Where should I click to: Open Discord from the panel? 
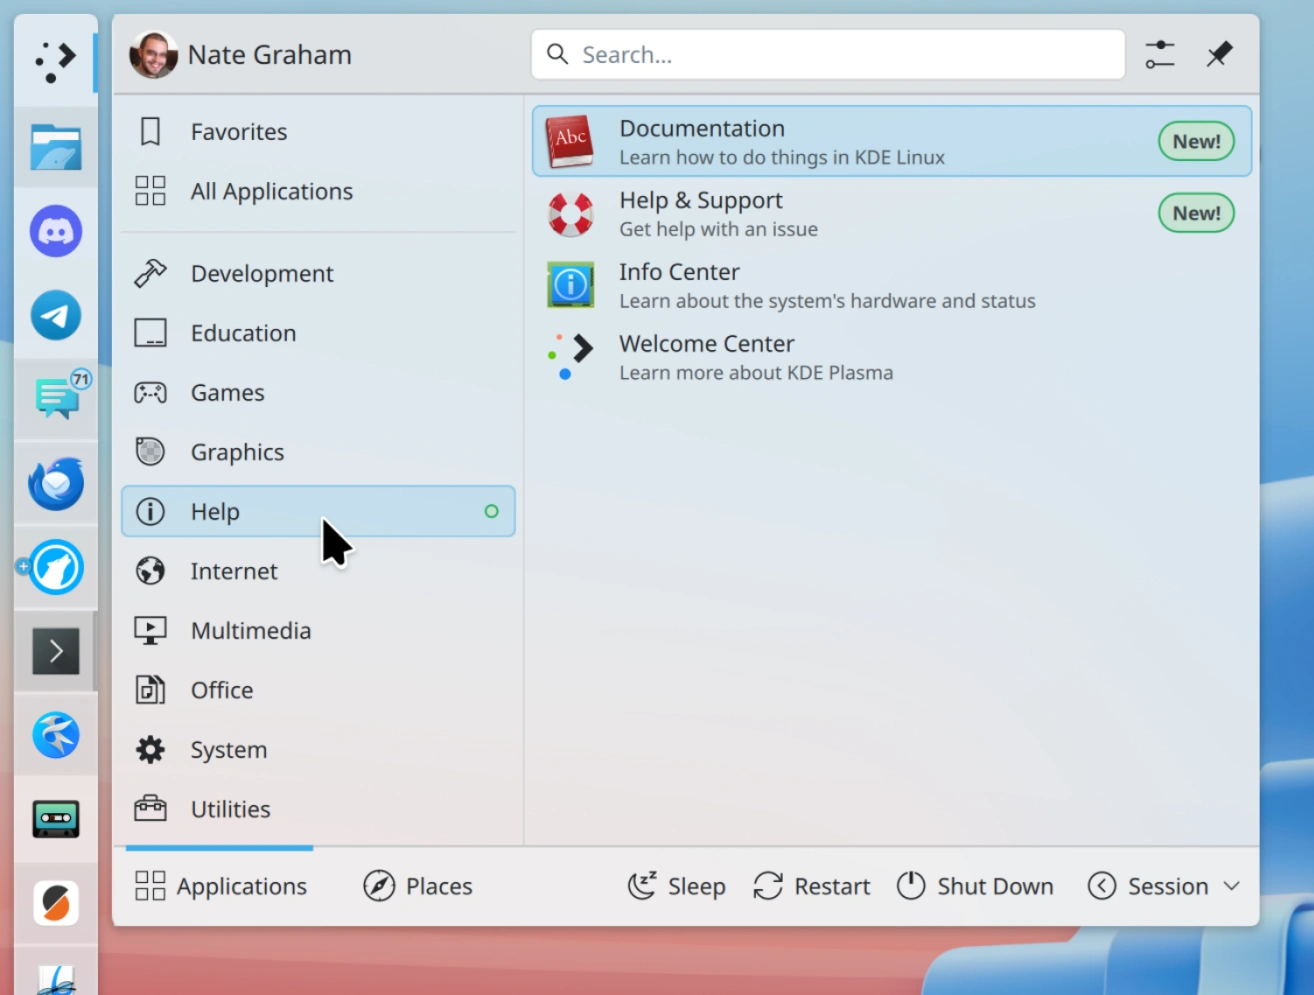click(55, 231)
